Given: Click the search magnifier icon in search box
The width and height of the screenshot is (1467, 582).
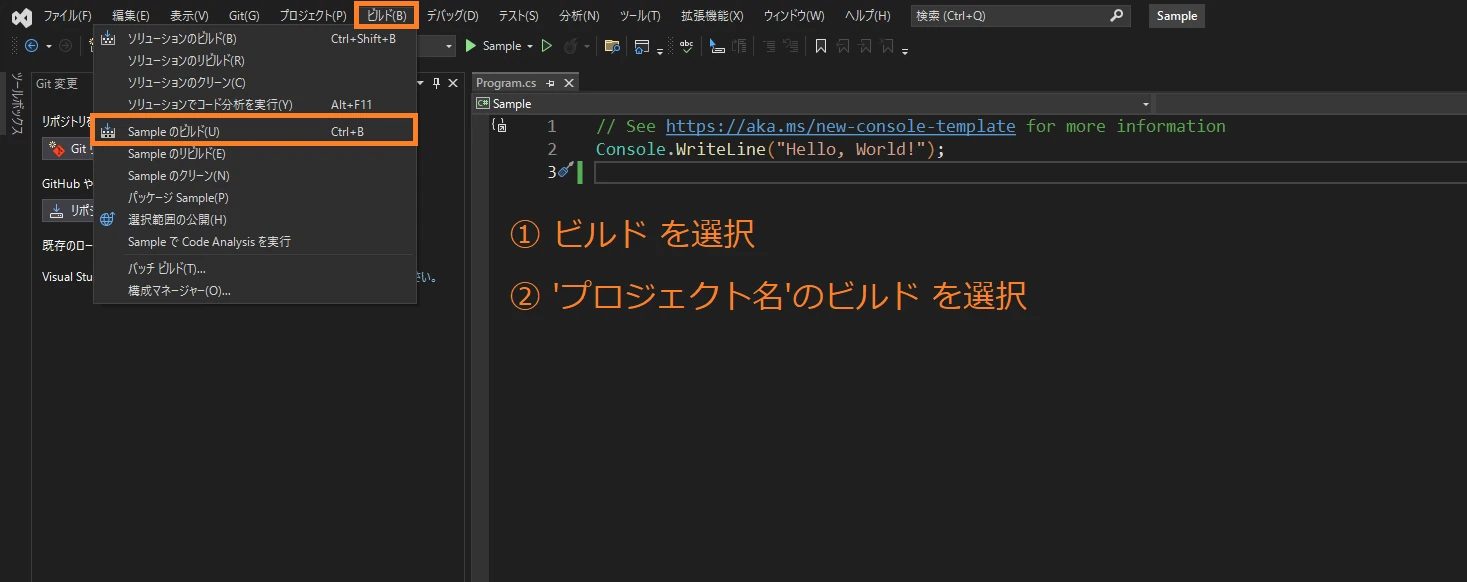Looking at the screenshot, I should pyautogui.click(x=1117, y=16).
